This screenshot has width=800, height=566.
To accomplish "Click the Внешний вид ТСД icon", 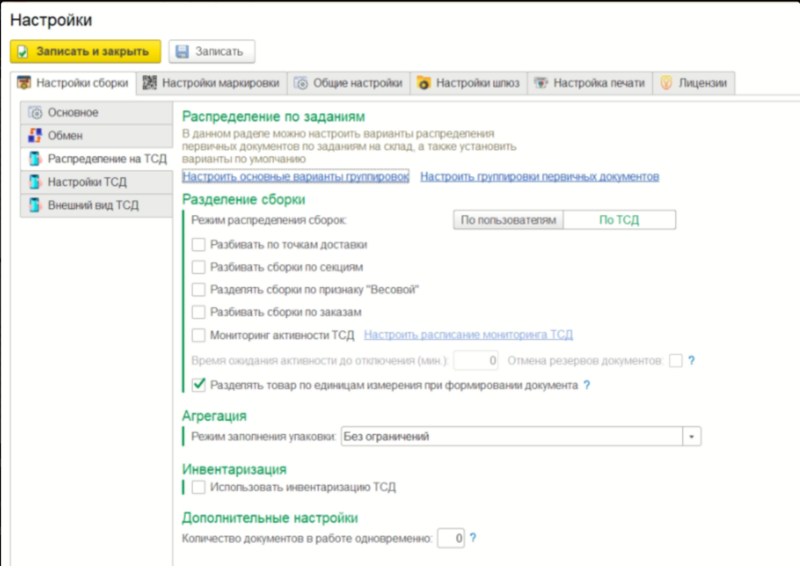I will pos(34,206).
